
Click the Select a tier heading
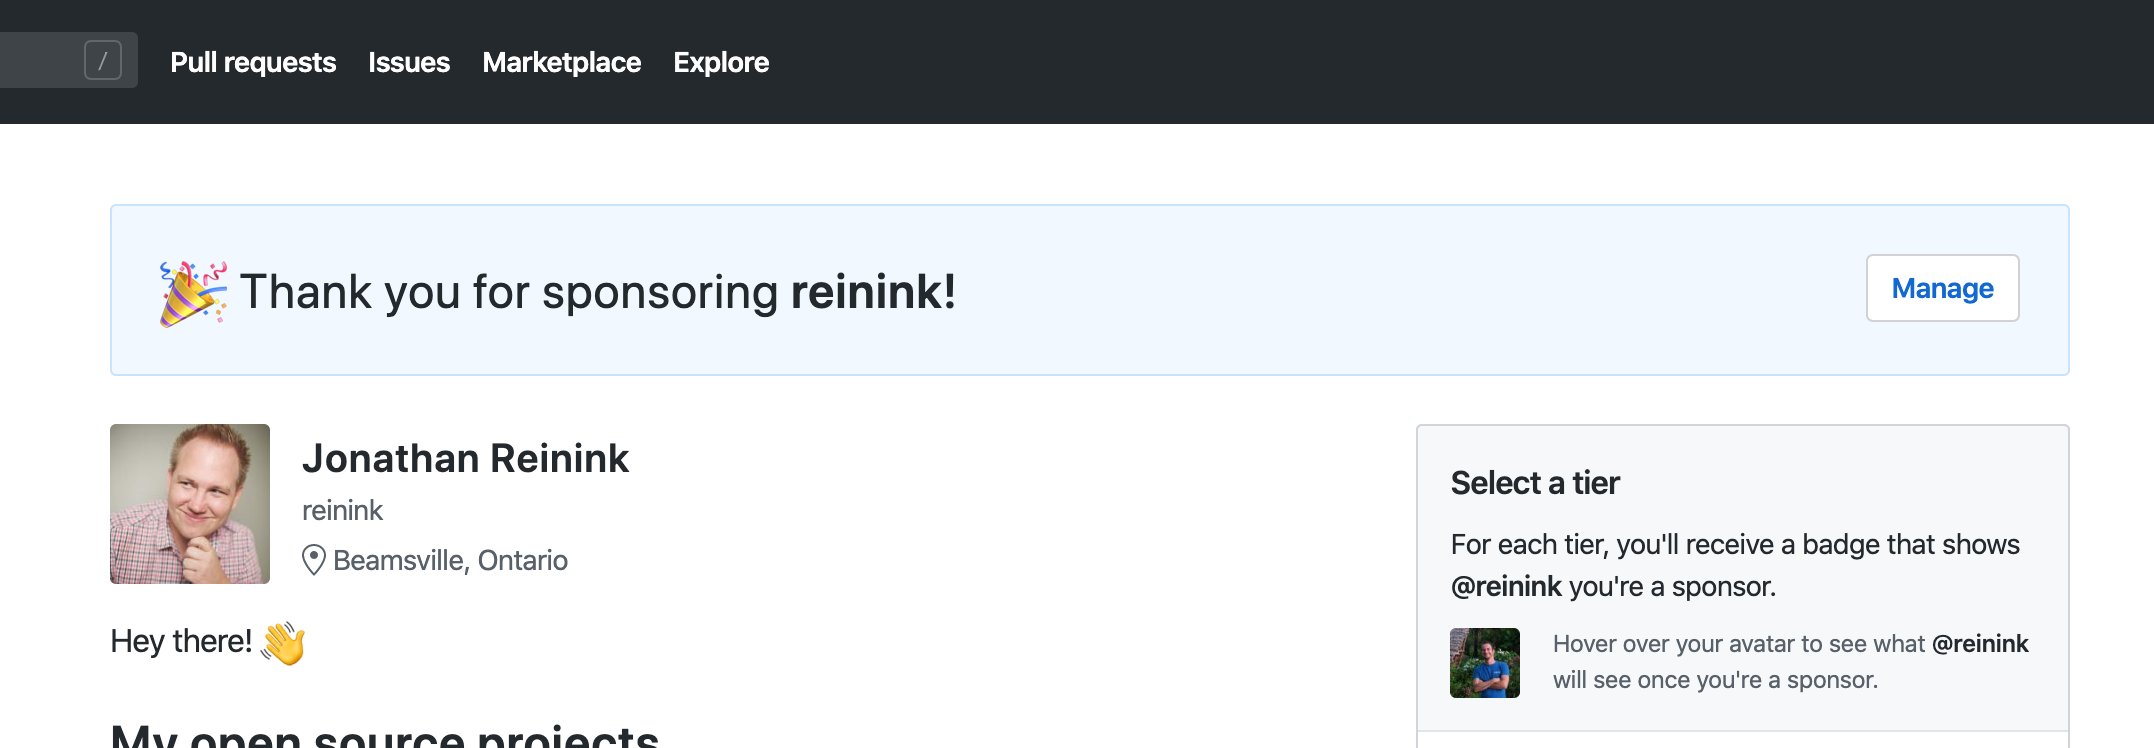[x=1535, y=483]
